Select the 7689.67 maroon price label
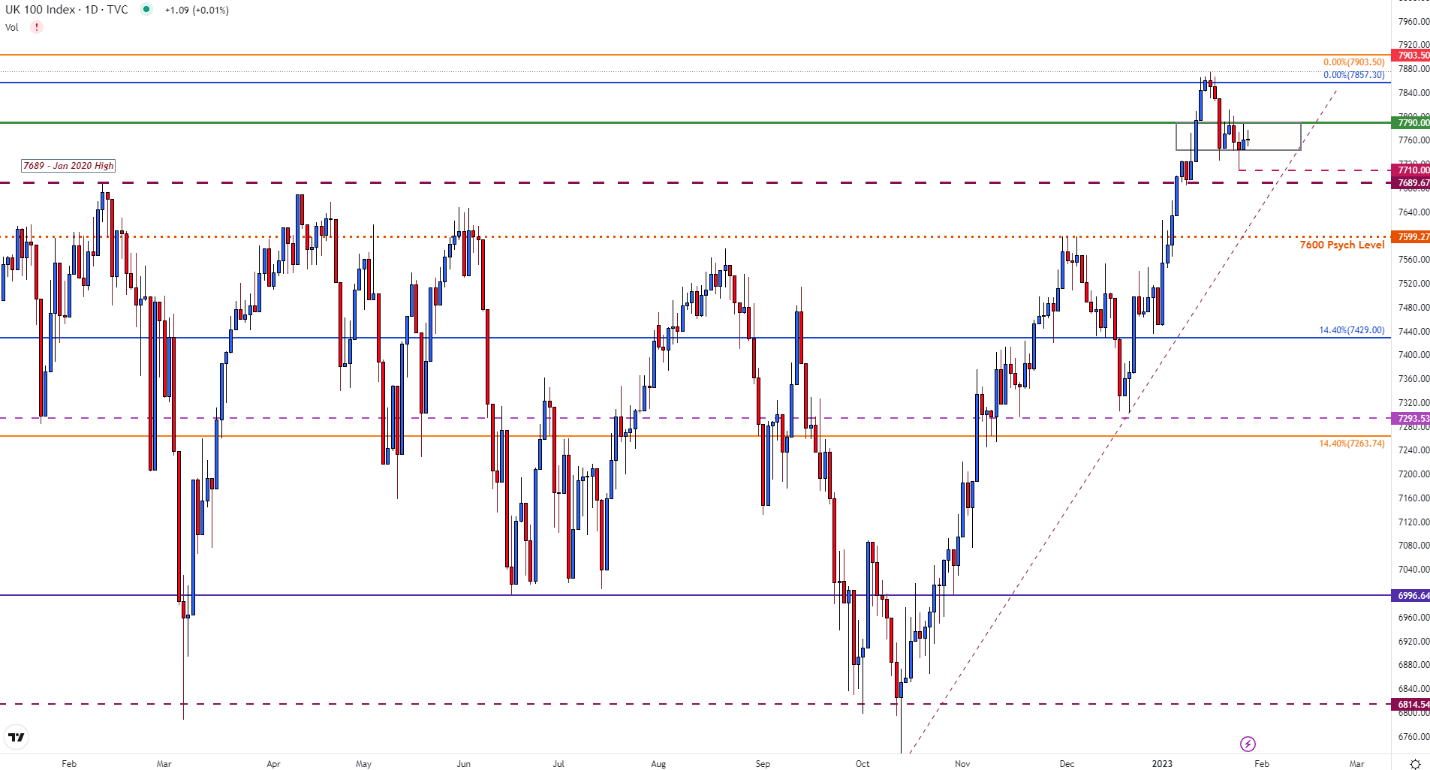This screenshot has width=1430, height=770. pyautogui.click(x=1411, y=183)
